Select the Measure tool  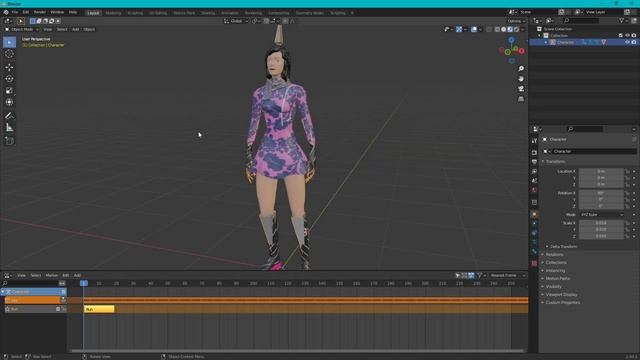tap(9, 128)
